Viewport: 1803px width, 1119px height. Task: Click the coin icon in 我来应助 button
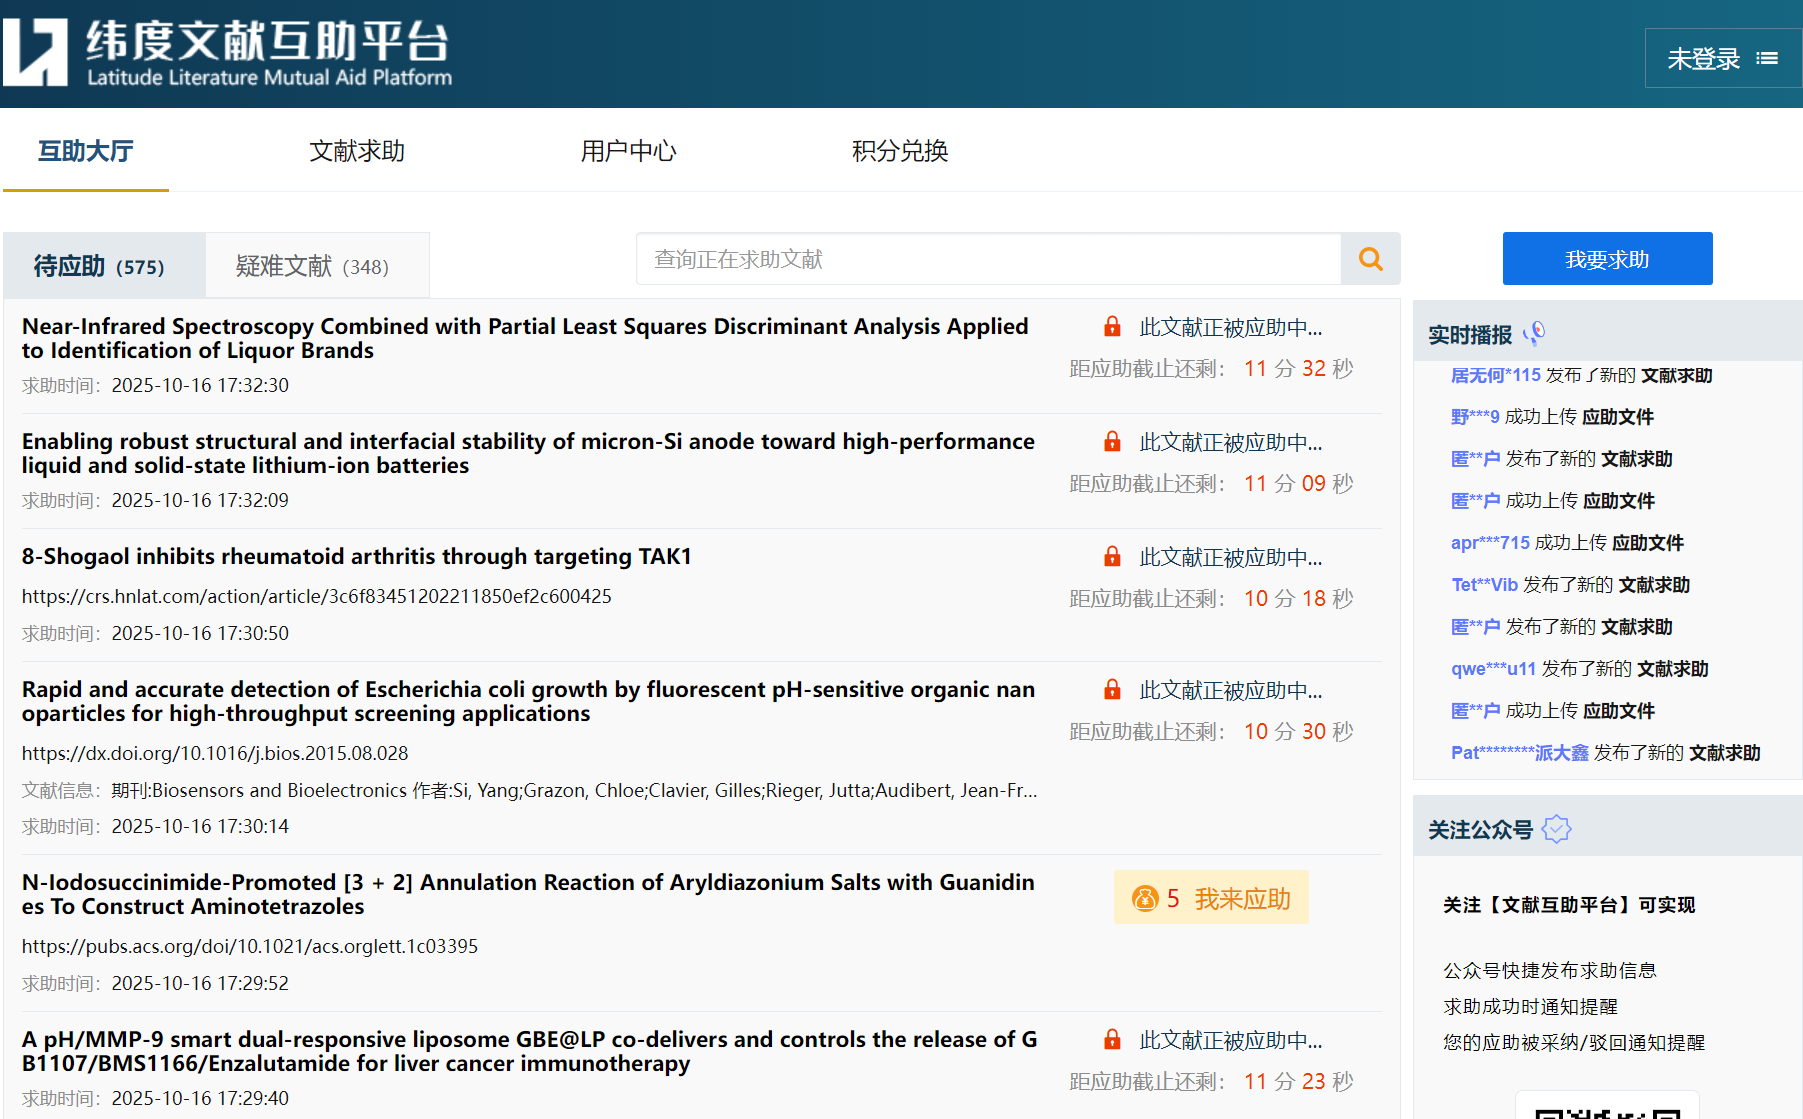click(x=1144, y=898)
